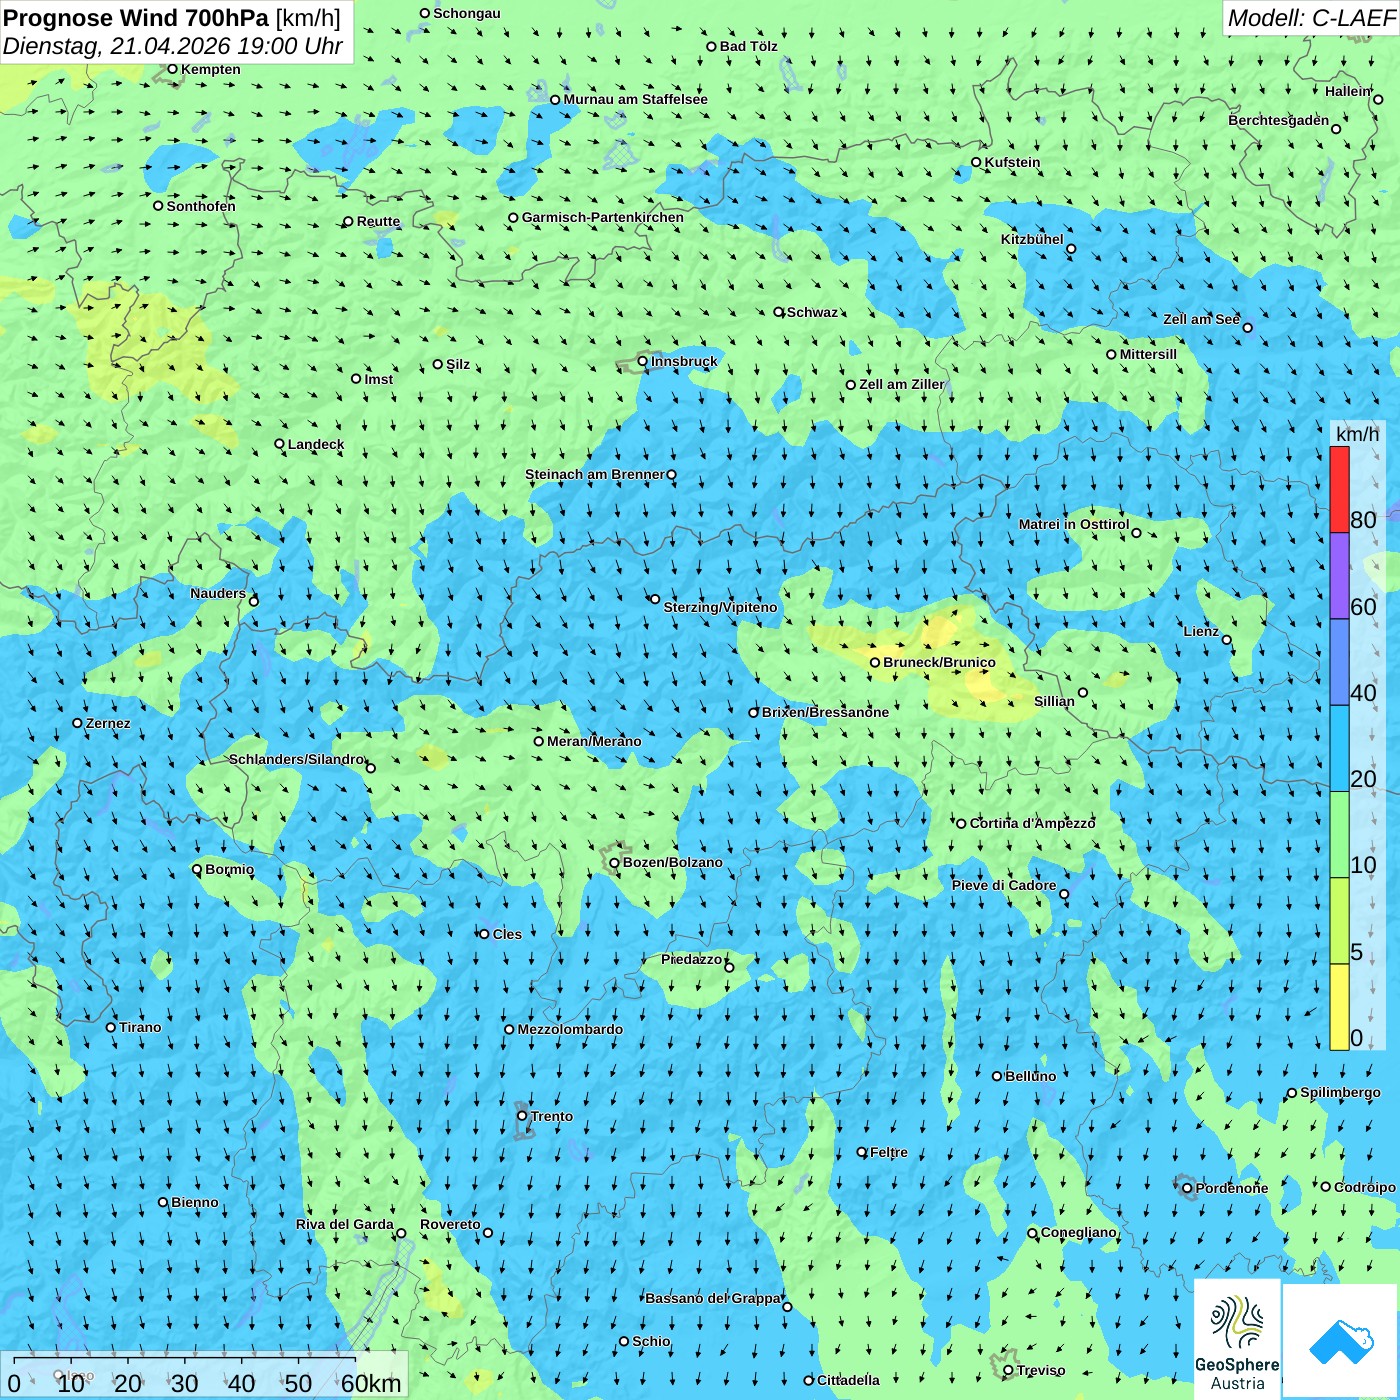
Task: Click the Matrei in Osttirol label
Action: tap(1074, 524)
